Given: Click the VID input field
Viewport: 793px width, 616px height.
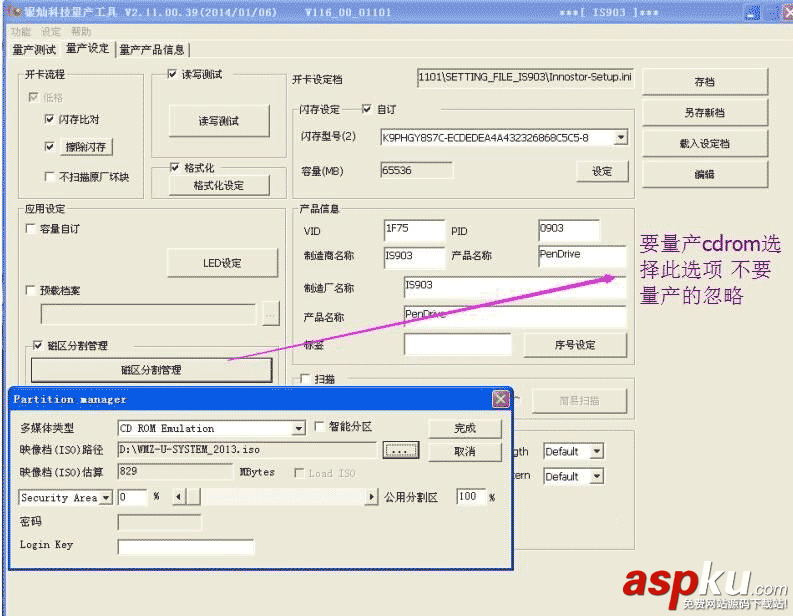Looking at the screenshot, I should [414, 230].
